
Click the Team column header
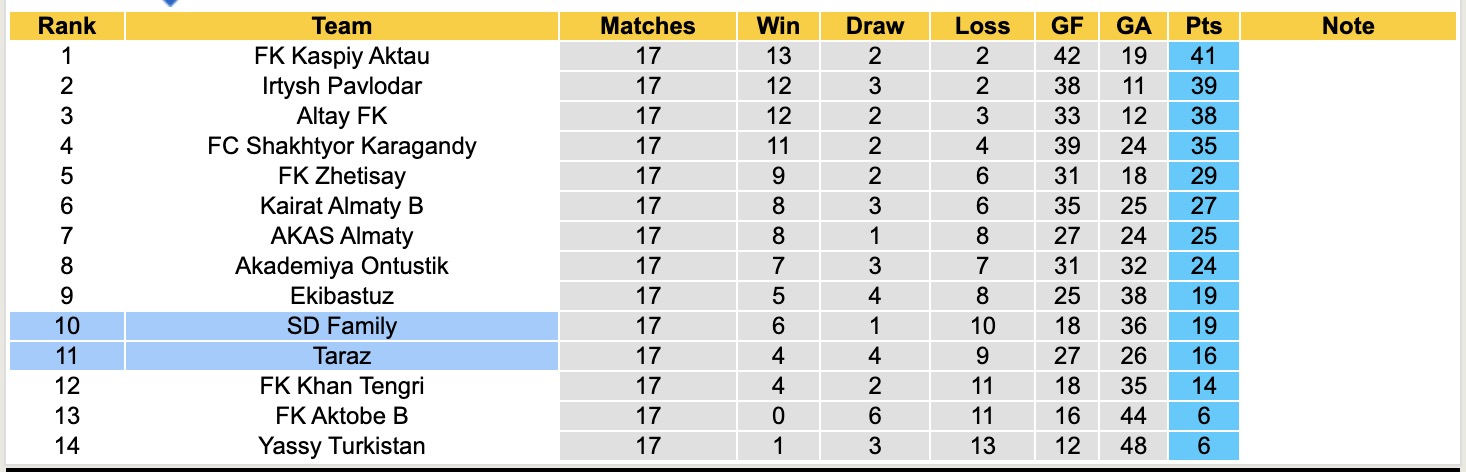341,26
